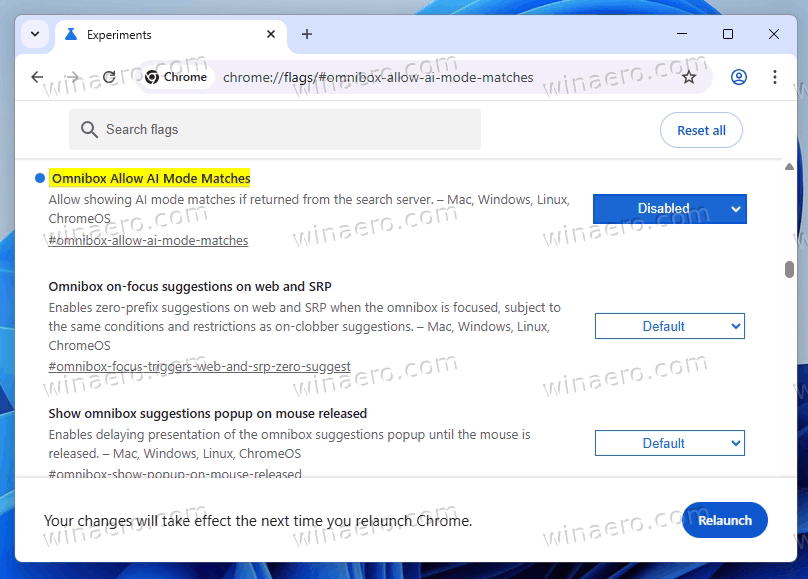Click the forward navigation arrow
Screen dimensions: 808x579
(73, 77)
